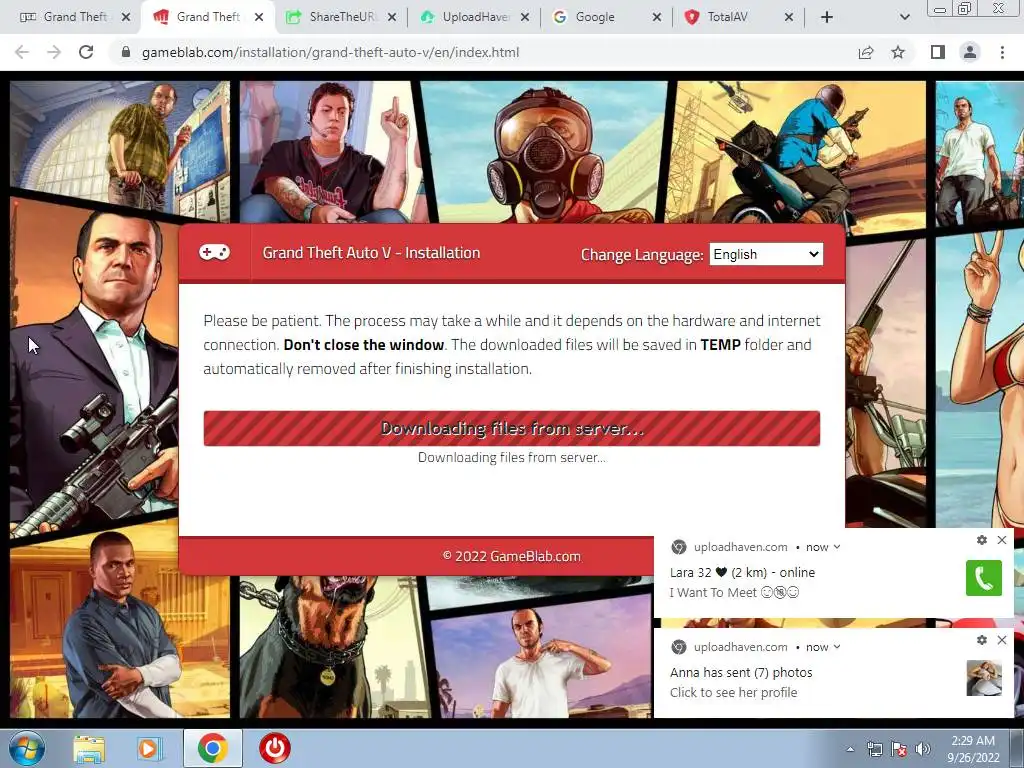Image resolution: width=1024 pixels, height=768 pixels.
Task: Dismiss the Anna photos notification
Action: point(1002,640)
